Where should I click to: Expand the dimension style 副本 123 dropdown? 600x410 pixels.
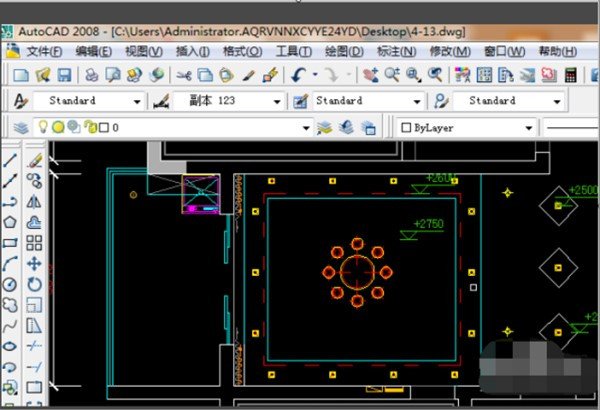277,101
